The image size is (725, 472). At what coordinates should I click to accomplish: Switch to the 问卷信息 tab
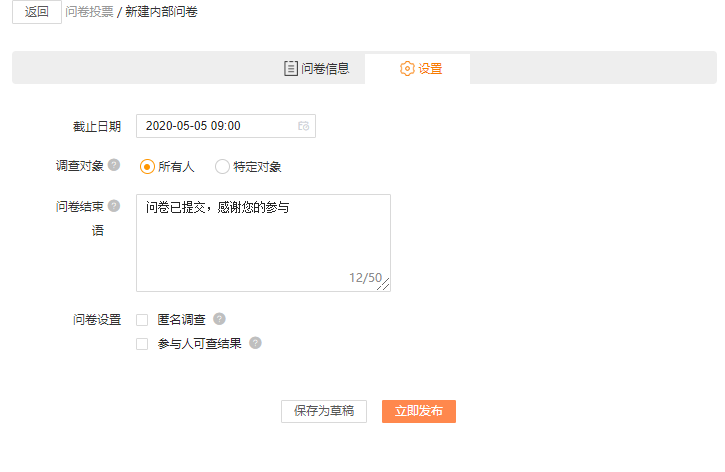[x=317, y=68]
